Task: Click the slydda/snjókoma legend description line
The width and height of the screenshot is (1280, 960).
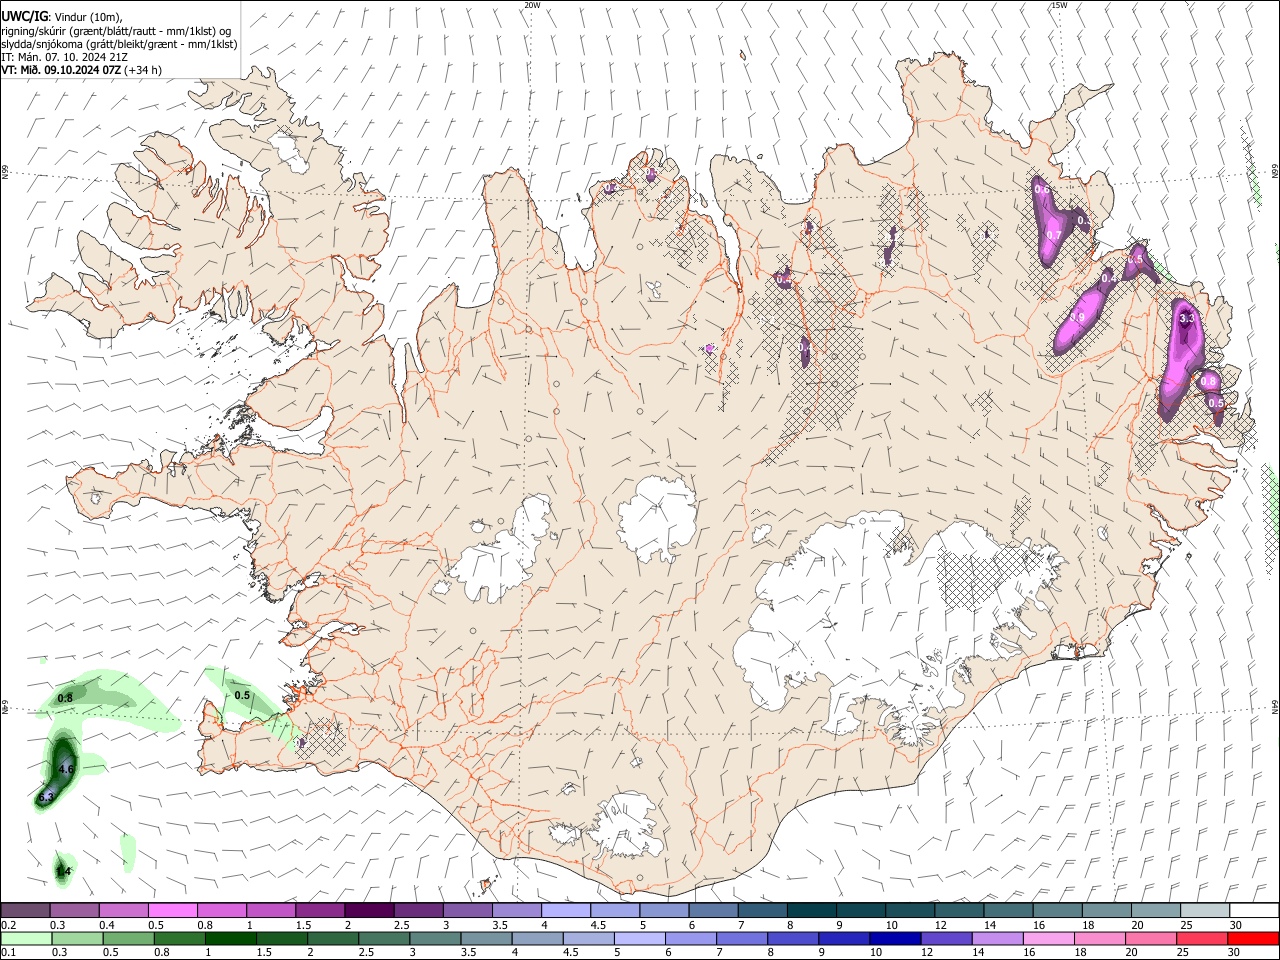Action: tap(119, 44)
